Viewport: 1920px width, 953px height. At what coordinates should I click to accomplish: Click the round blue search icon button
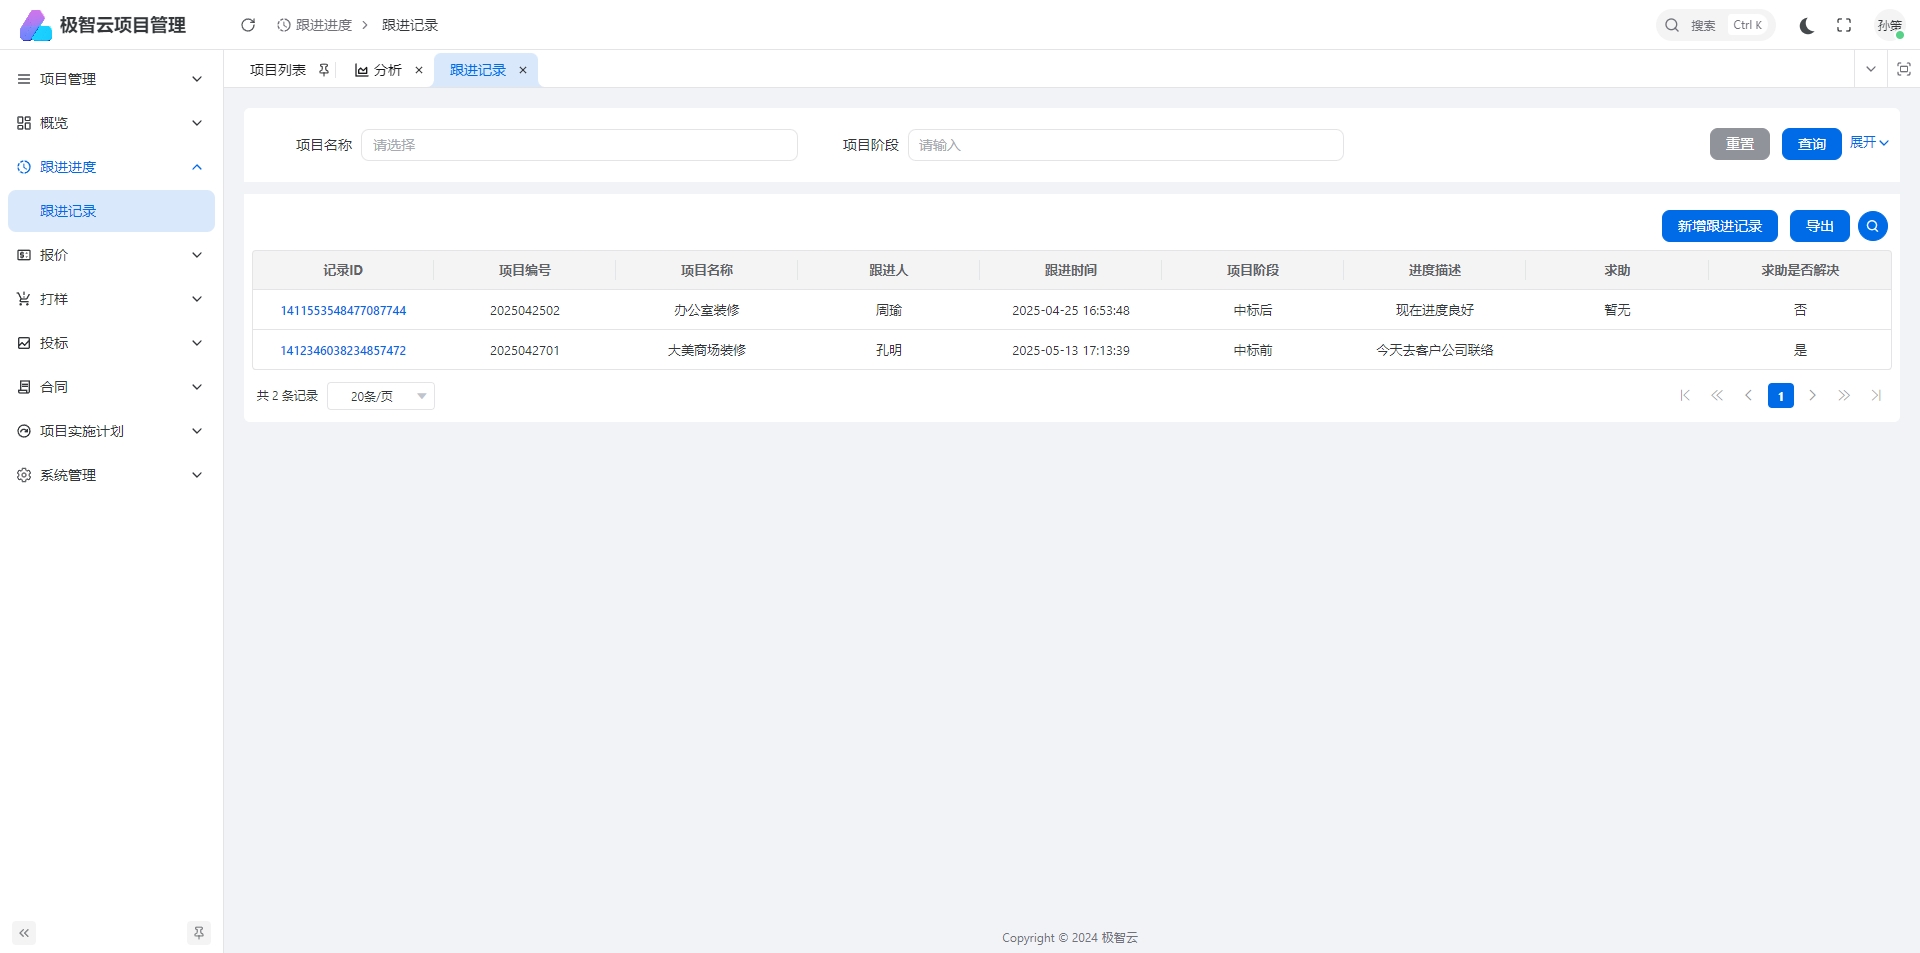coord(1872,226)
